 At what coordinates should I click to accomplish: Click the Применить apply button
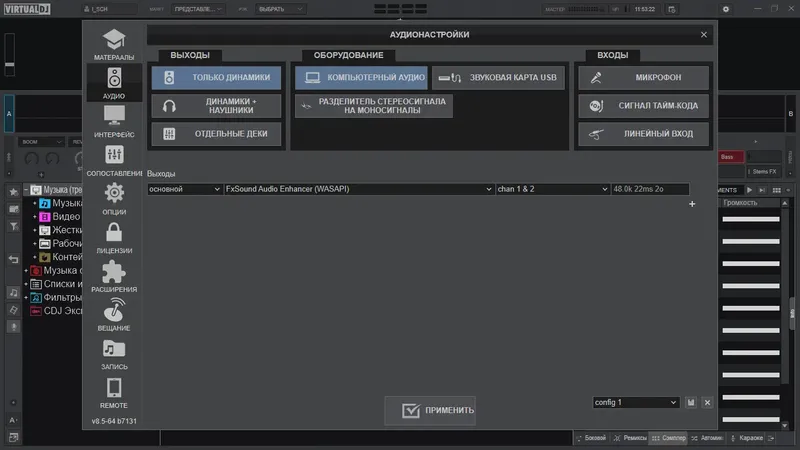click(430, 410)
